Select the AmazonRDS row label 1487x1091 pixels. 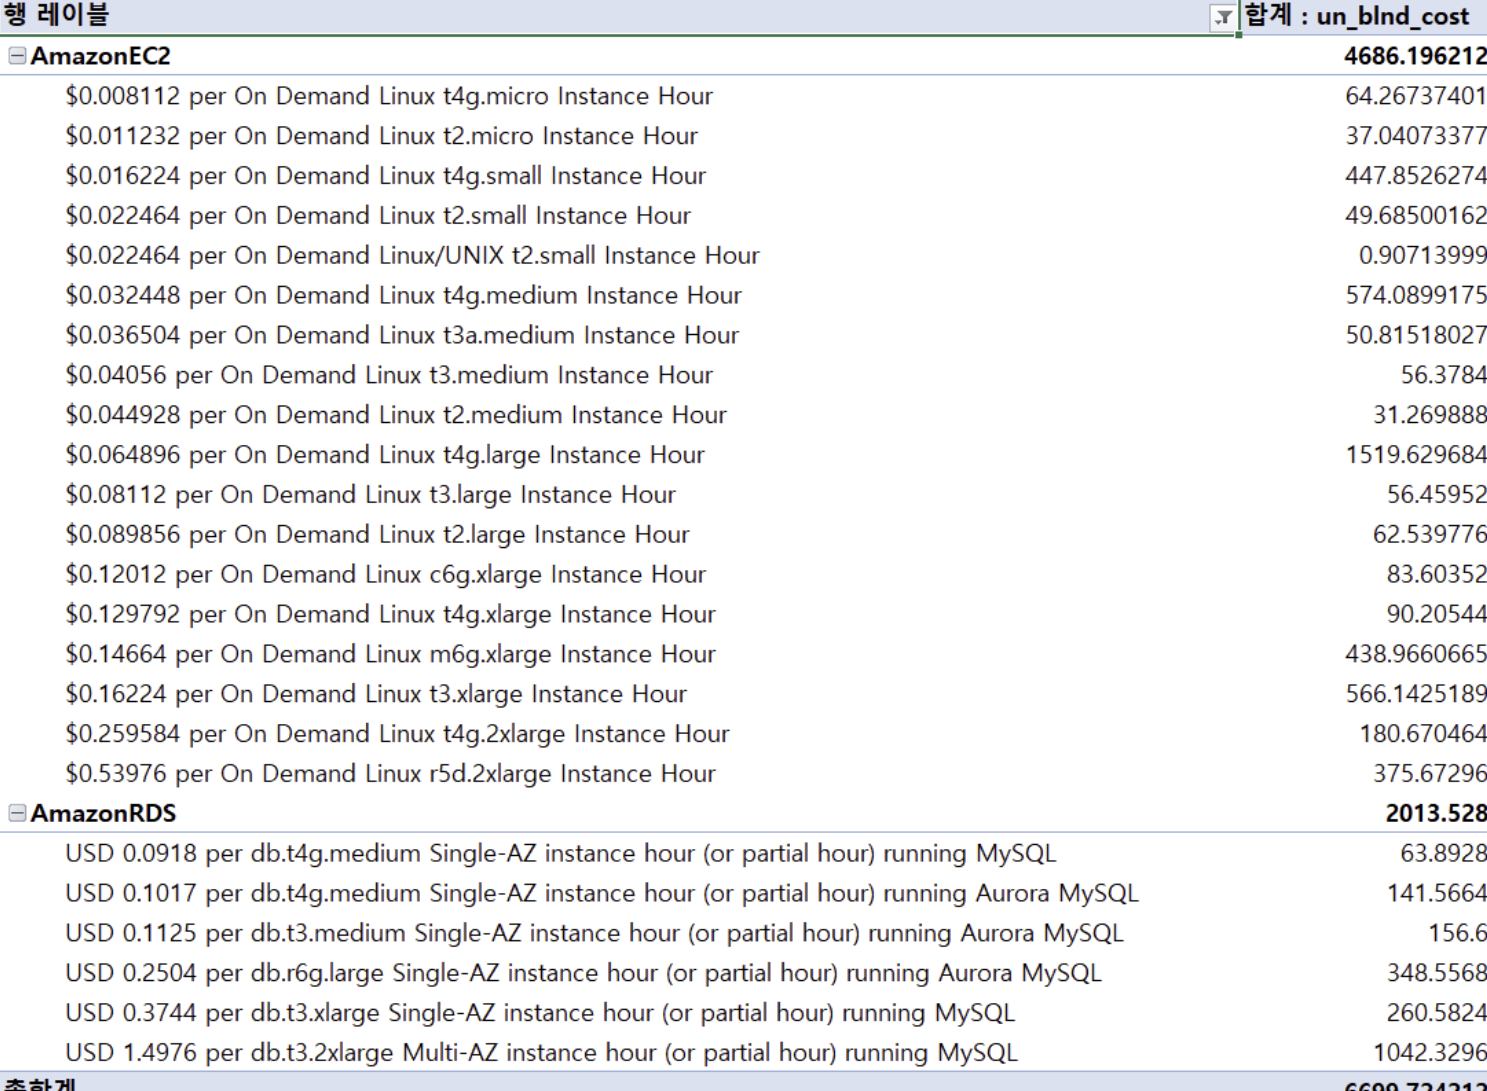tap(104, 813)
